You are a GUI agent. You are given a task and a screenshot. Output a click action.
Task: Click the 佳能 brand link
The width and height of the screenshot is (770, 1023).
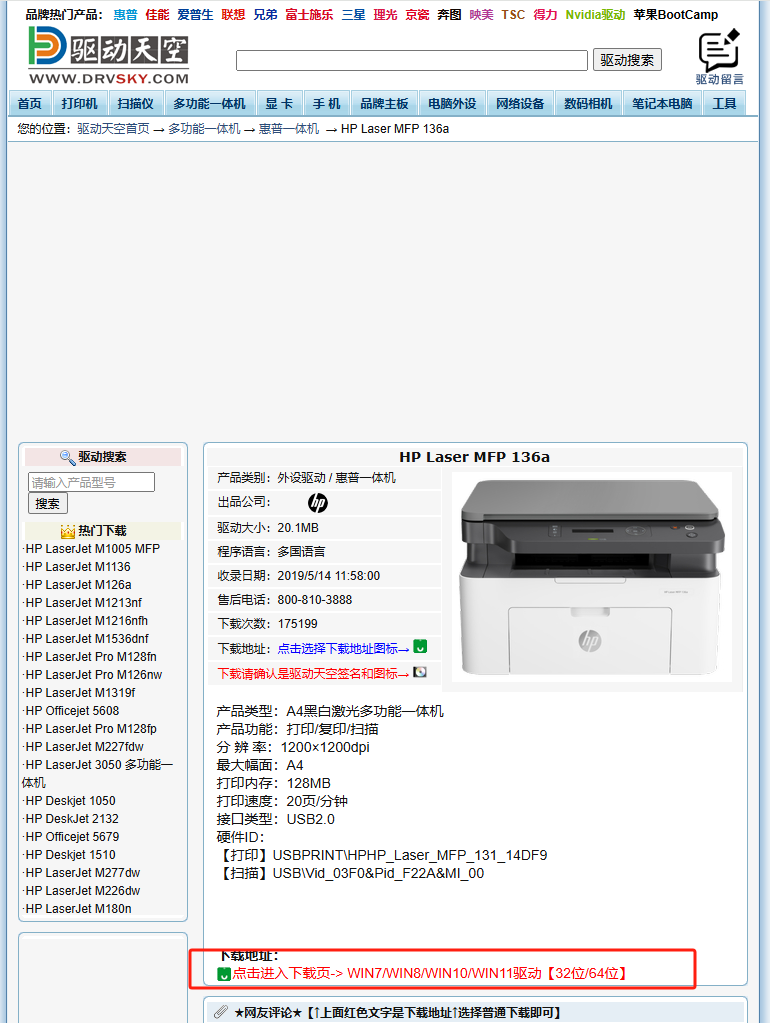pos(157,15)
